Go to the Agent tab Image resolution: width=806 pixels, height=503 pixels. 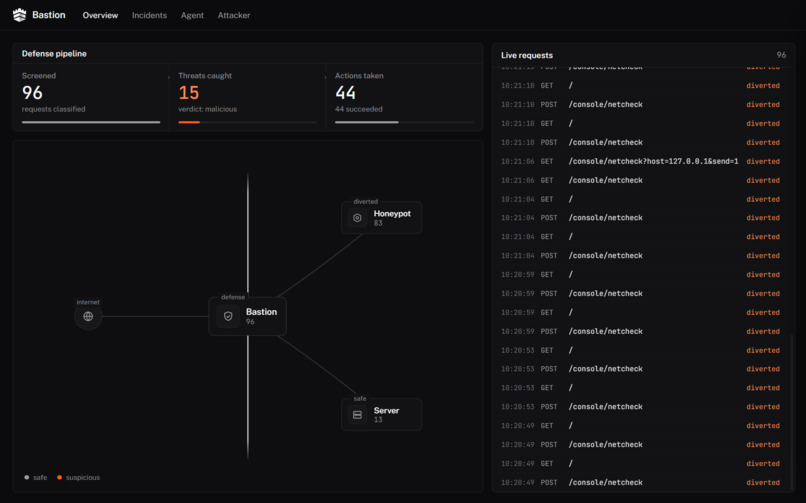click(x=192, y=15)
